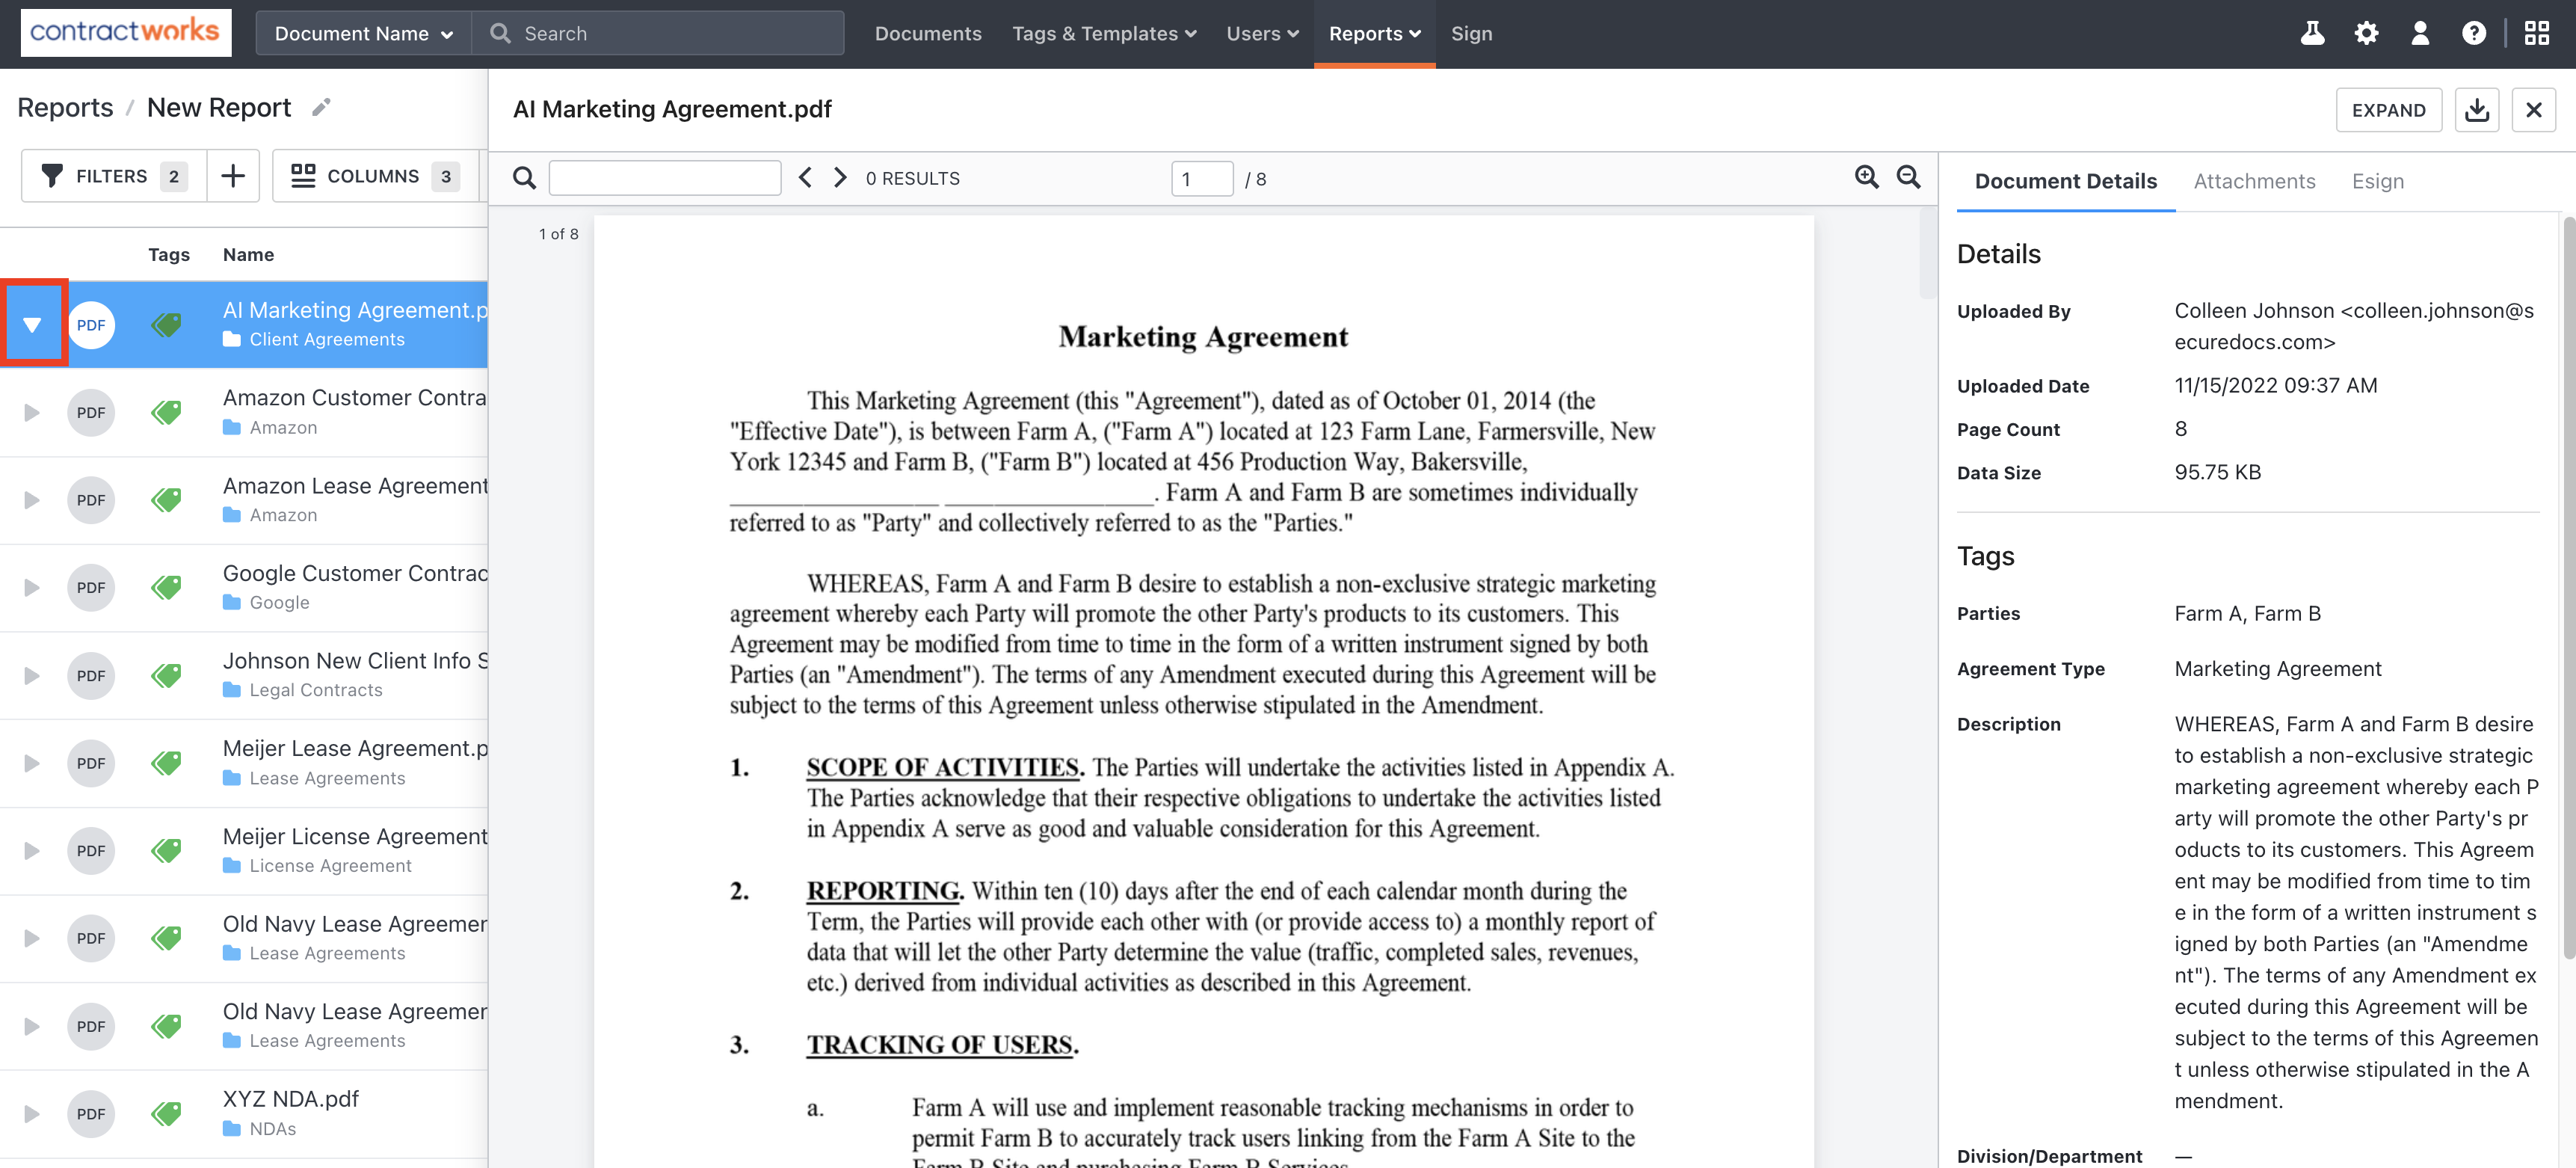This screenshot has width=2576, height=1168.
Task: Switch to the Attachments tab
Action: tap(2254, 181)
